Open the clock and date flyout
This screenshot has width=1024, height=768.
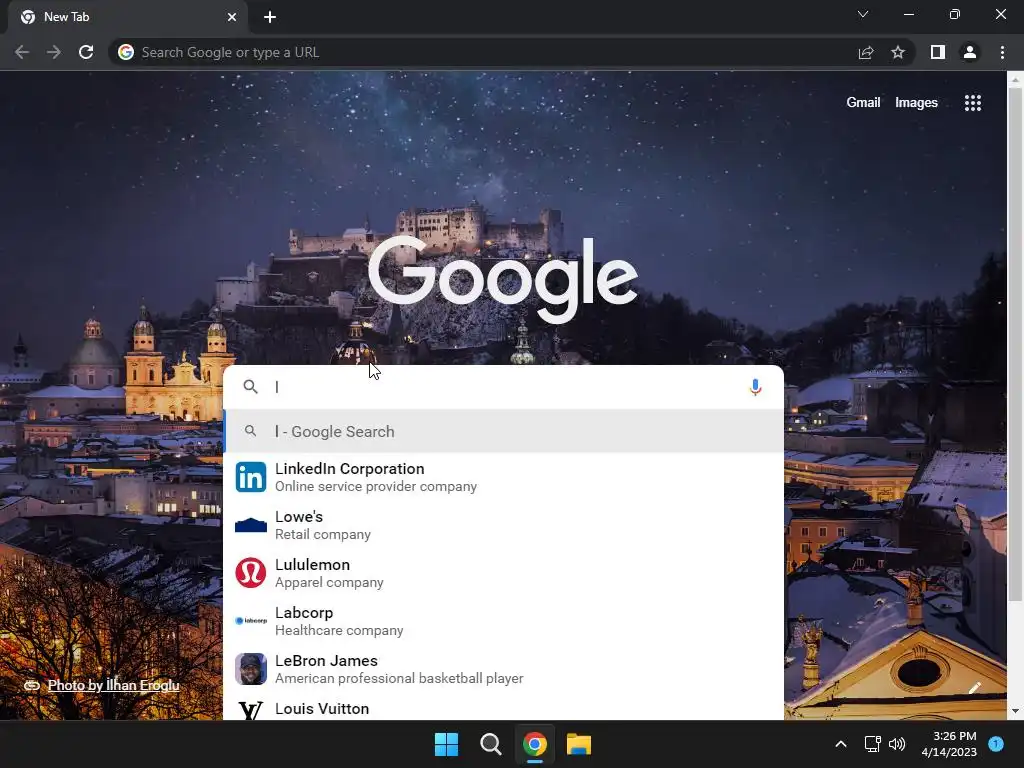pyautogui.click(x=949, y=744)
